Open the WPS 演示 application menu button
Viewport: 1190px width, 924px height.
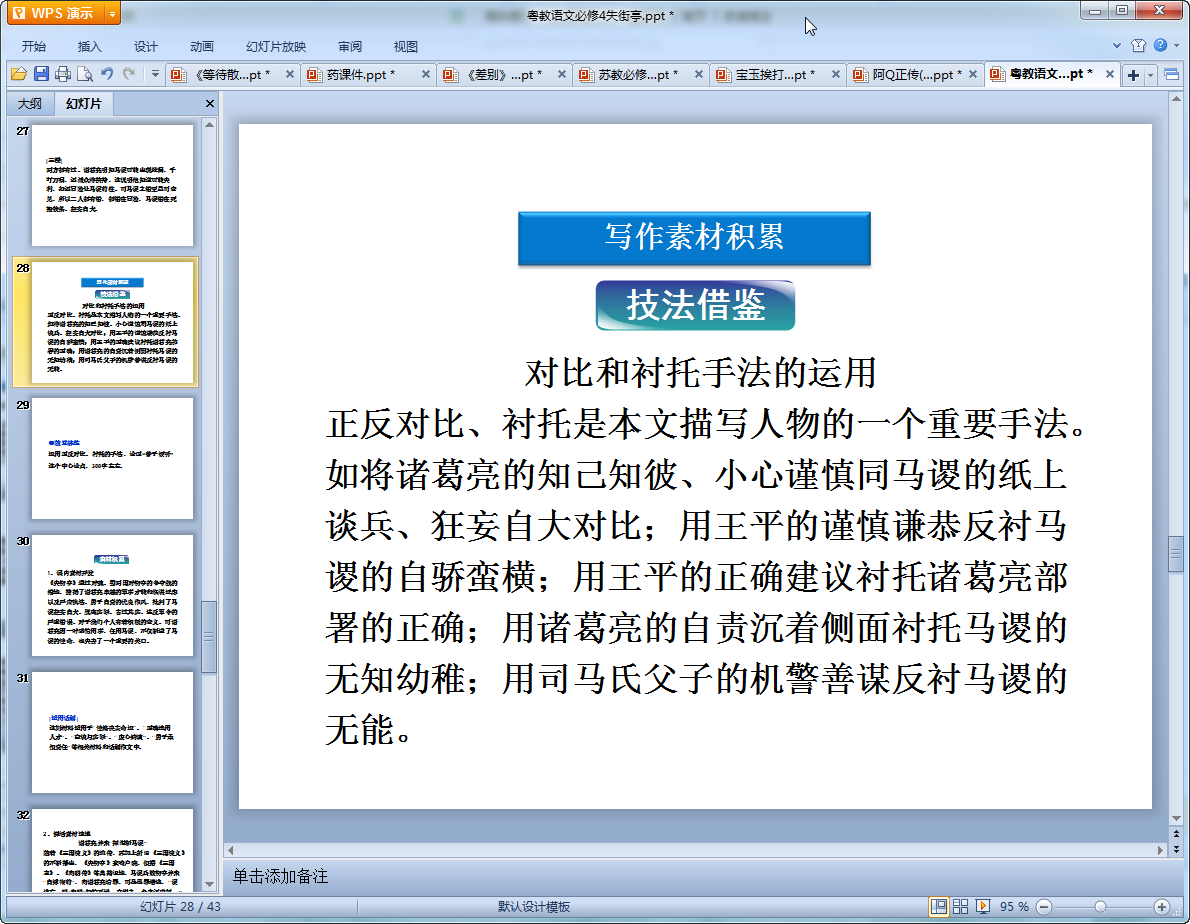[x=55, y=13]
